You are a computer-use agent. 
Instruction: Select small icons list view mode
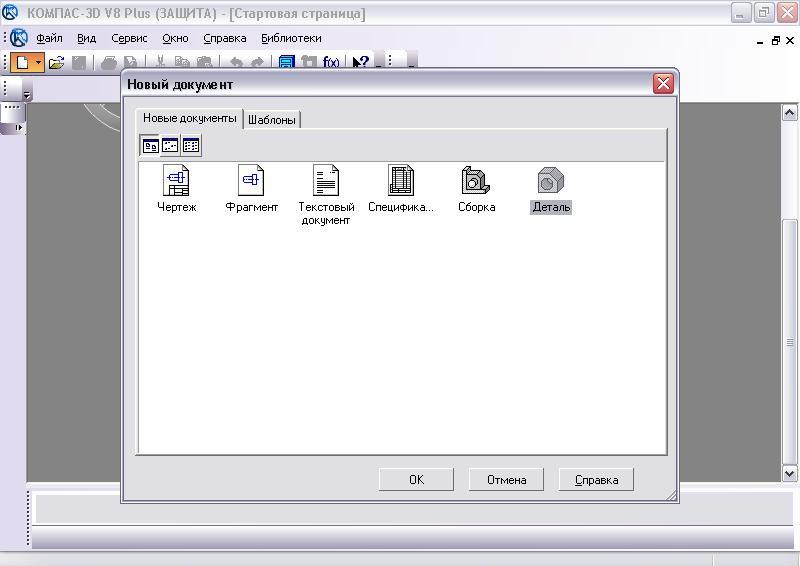170,146
